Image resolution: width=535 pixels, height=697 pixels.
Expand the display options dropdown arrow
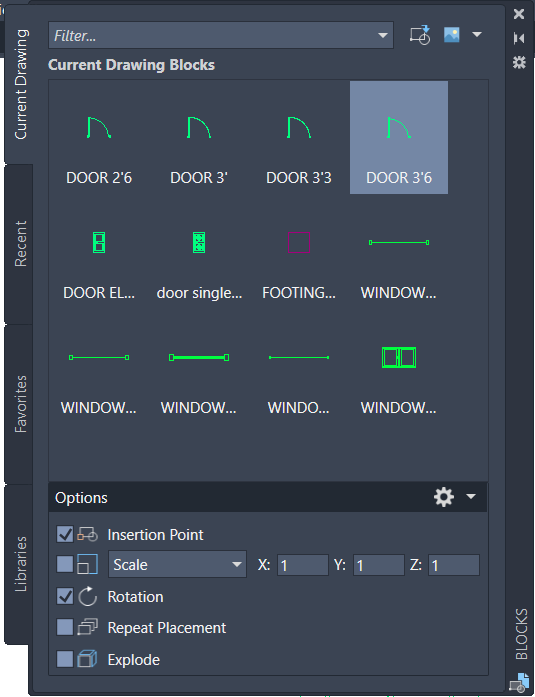click(477, 34)
